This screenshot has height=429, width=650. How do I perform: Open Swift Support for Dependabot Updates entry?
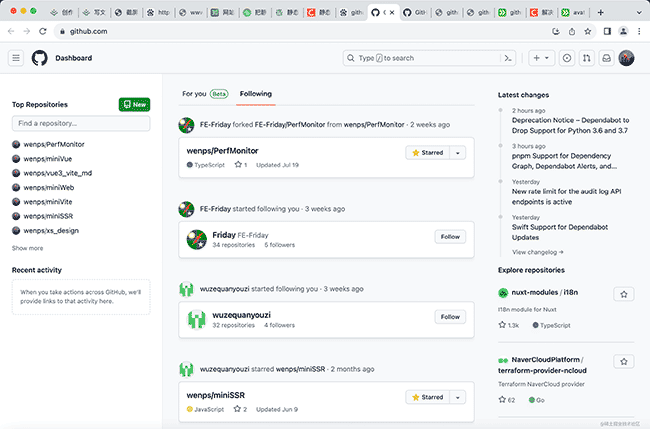560,232
